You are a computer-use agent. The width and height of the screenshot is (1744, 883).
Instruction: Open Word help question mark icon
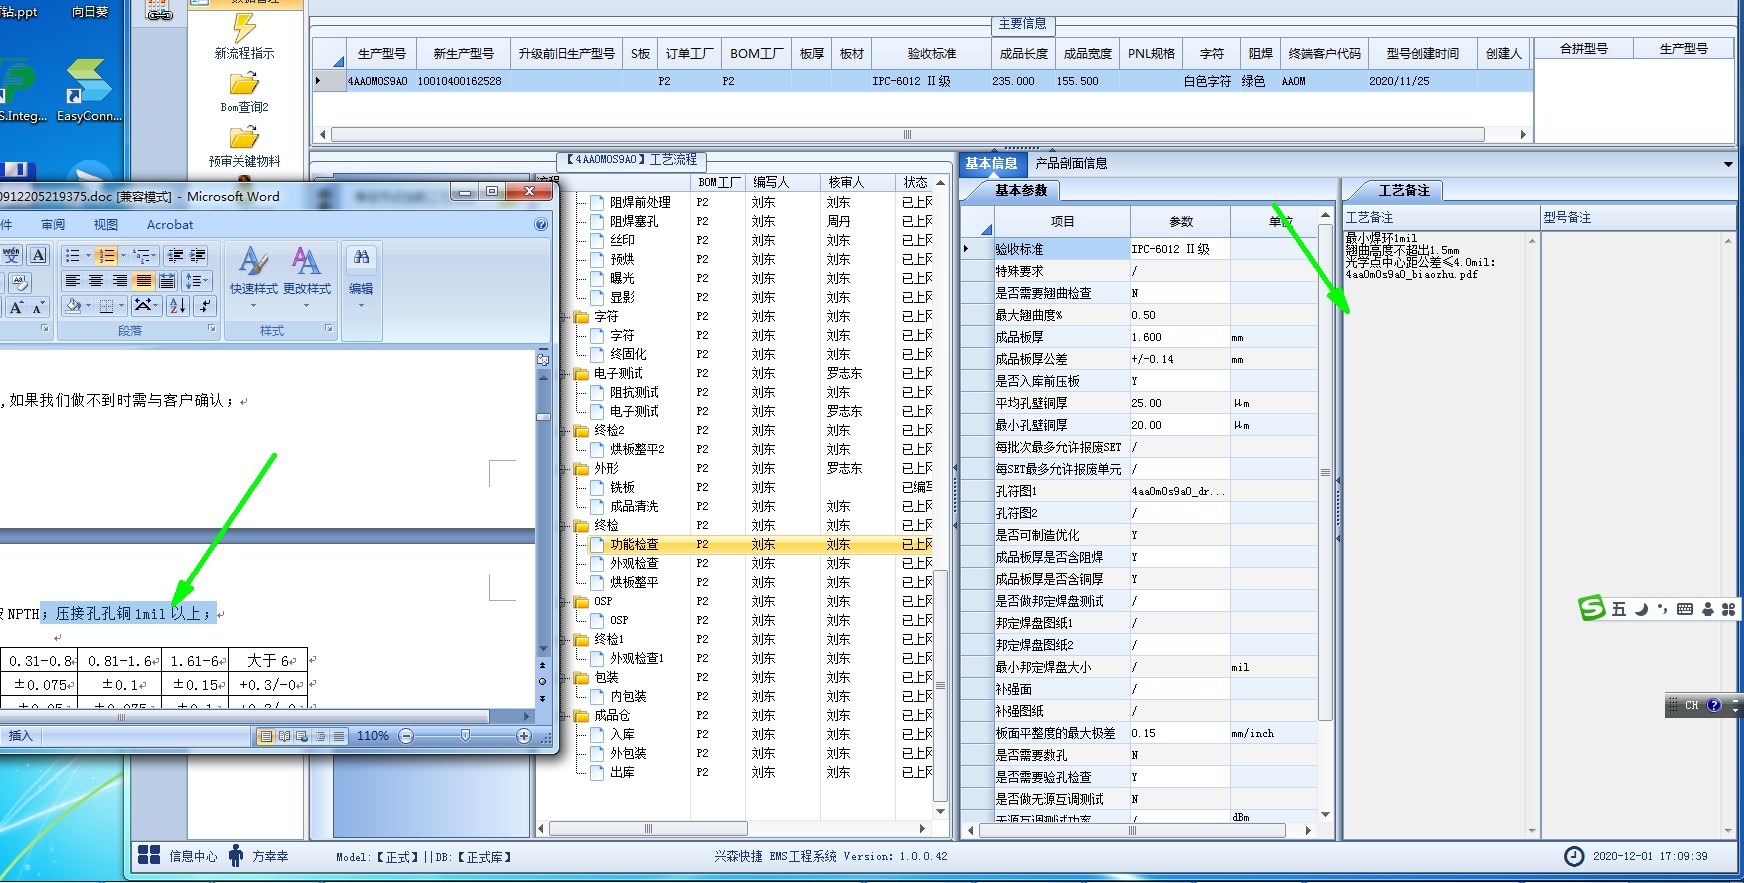click(541, 225)
